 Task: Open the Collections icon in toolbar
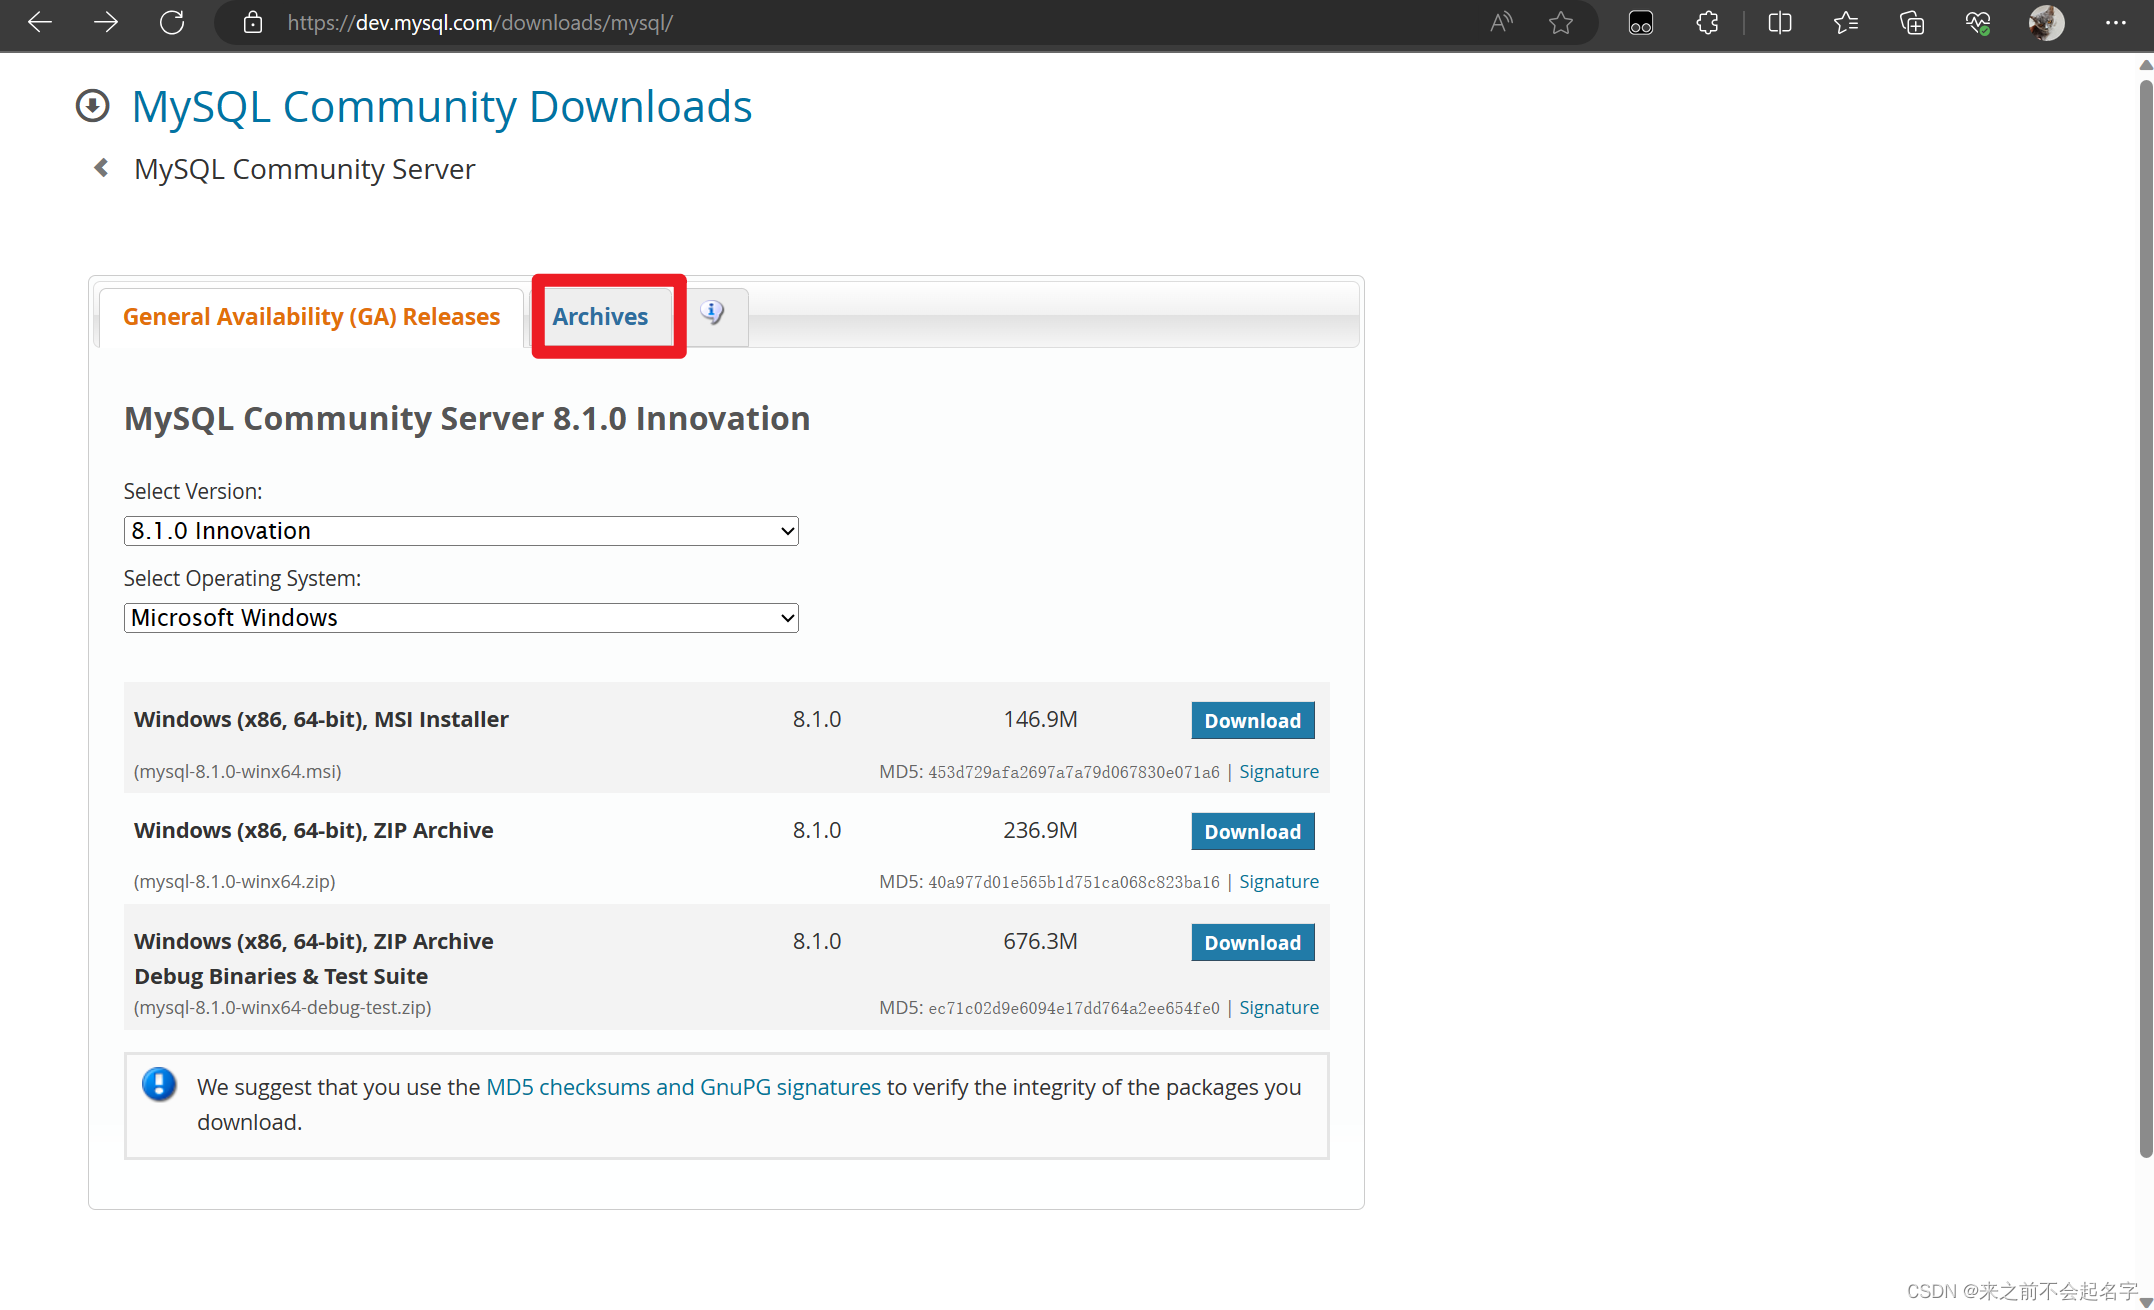coord(1911,22)
